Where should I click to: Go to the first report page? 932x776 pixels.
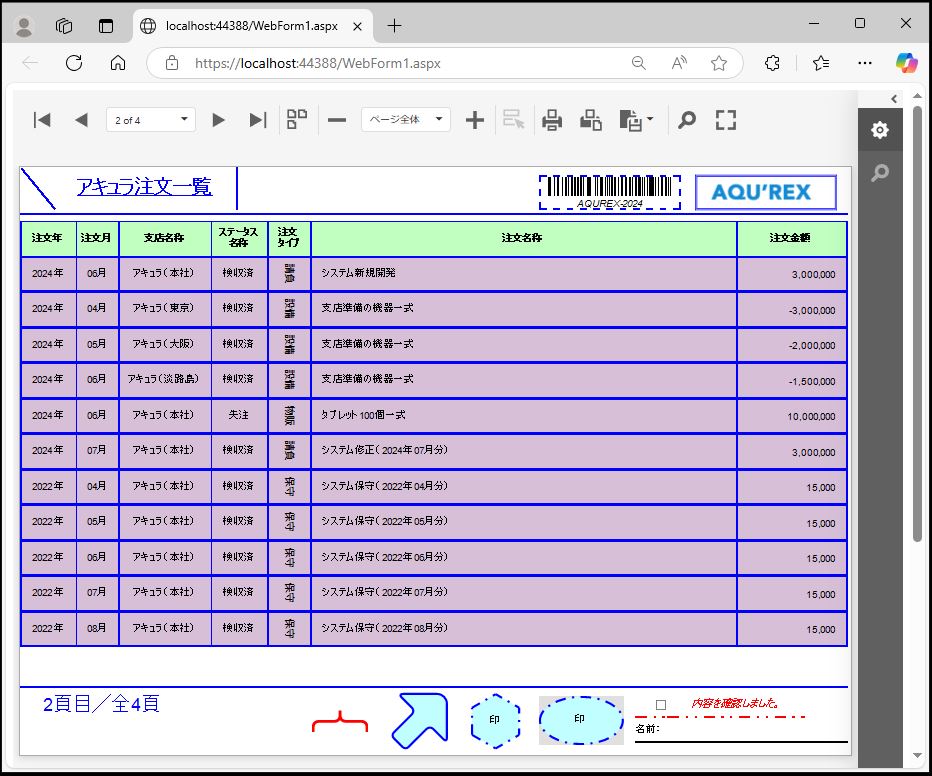pyautogui.click(x=42, y=120)
